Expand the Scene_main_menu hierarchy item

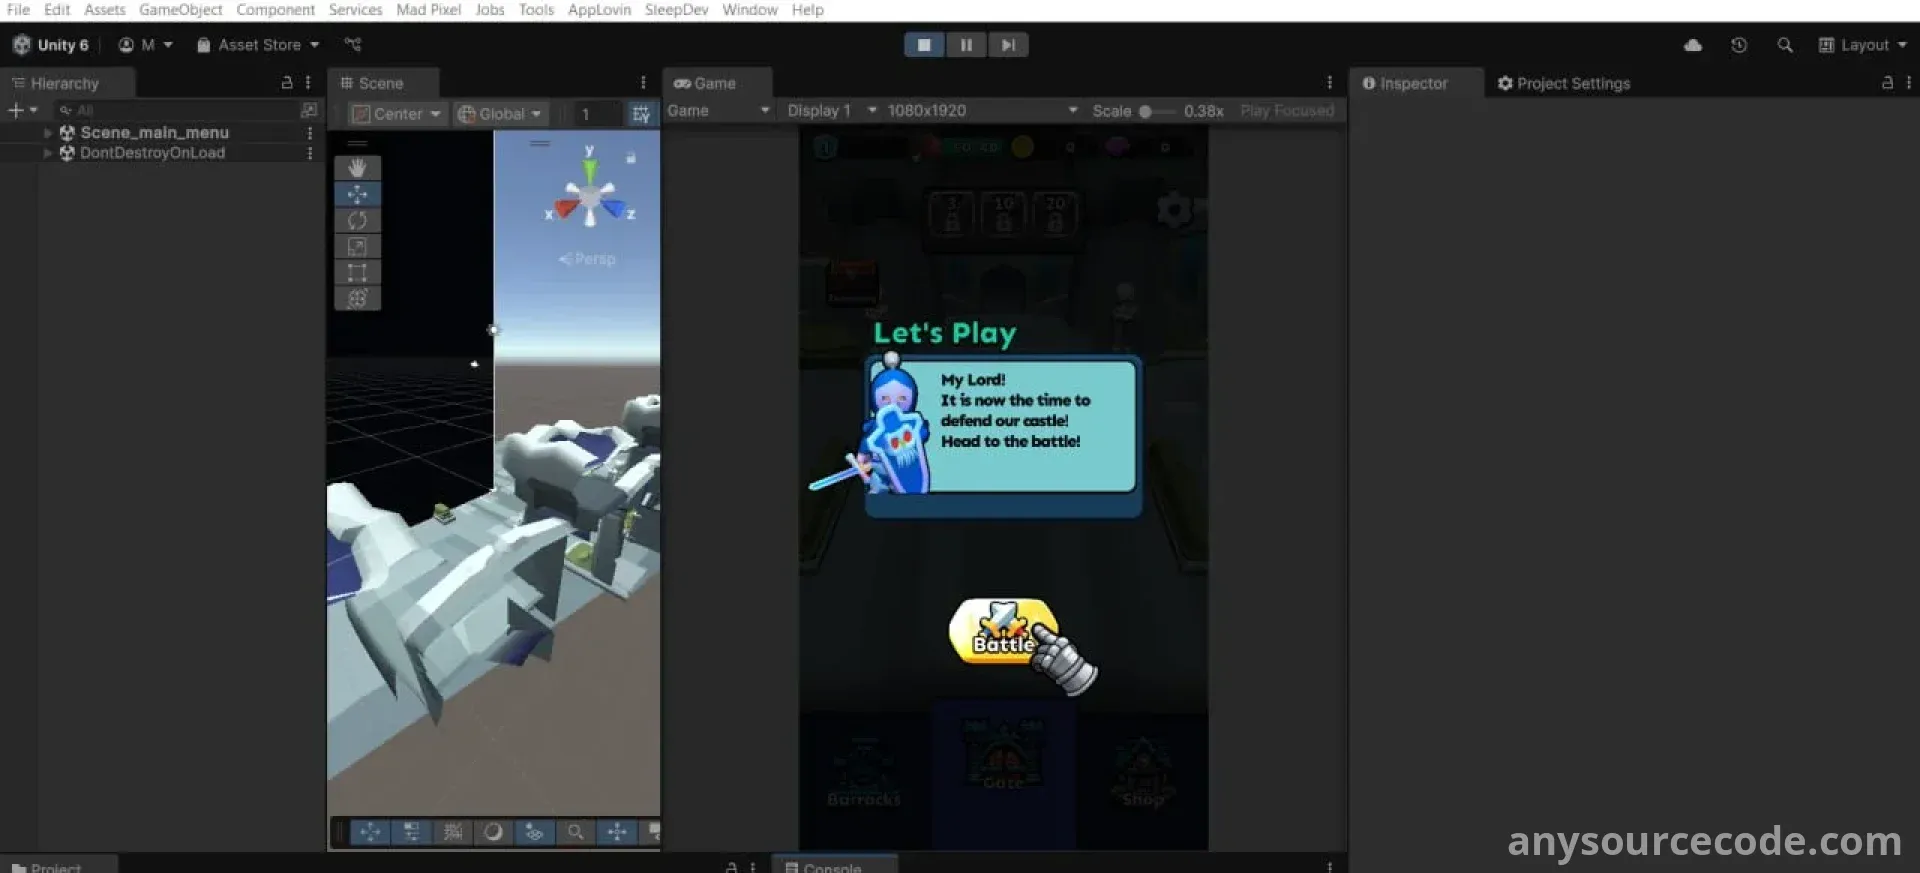click(47, 132)
